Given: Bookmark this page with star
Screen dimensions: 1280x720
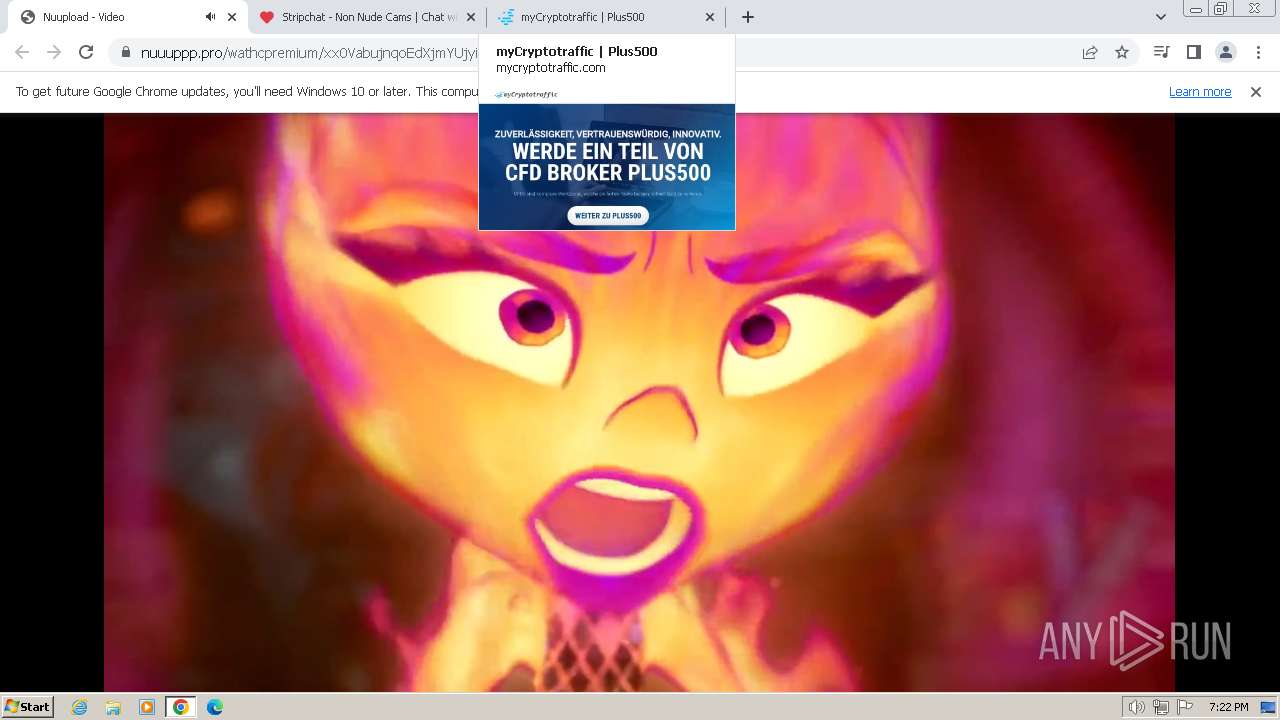Looking at the screenshot, I should 1122,52.
